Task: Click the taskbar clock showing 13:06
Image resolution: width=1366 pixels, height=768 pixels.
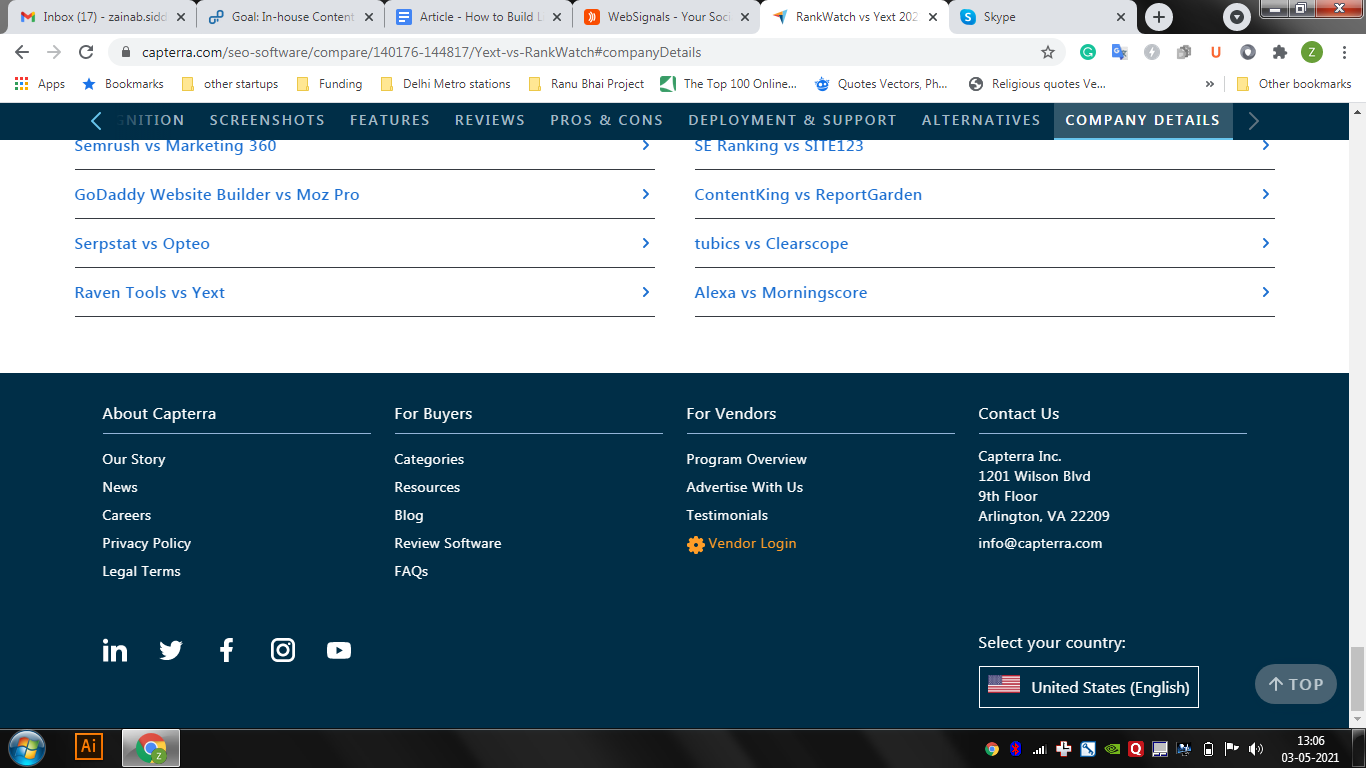Action: tap(1310, 741)
